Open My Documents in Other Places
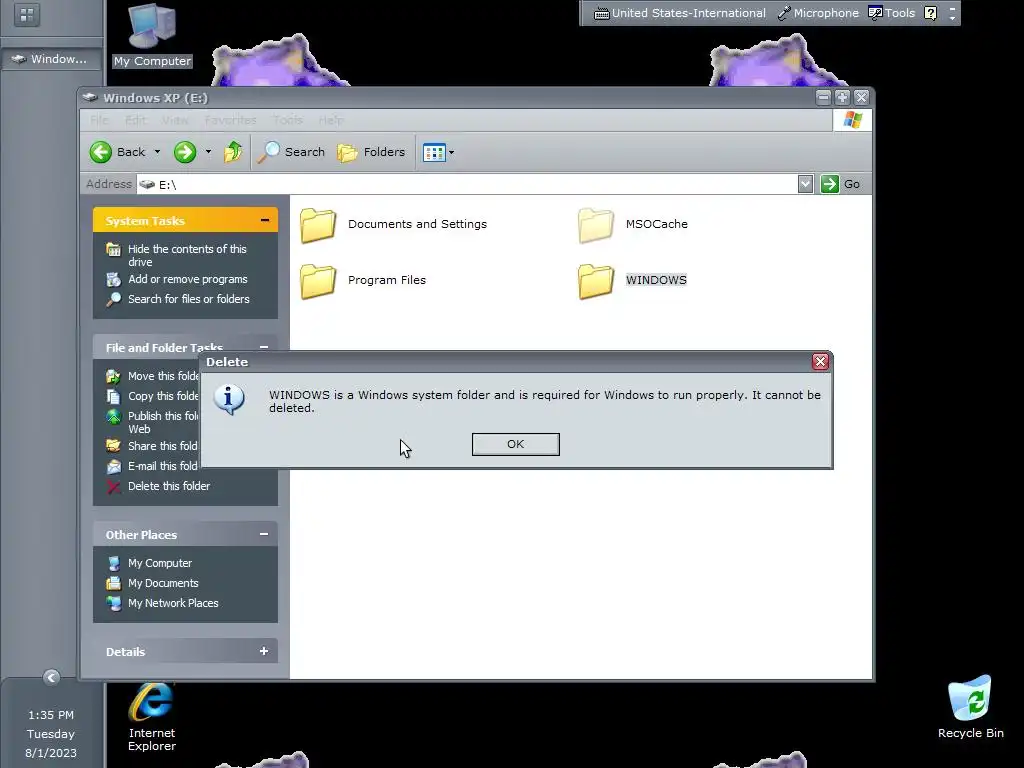Viewport: 1024px width, 768px height. pos(163,583)
